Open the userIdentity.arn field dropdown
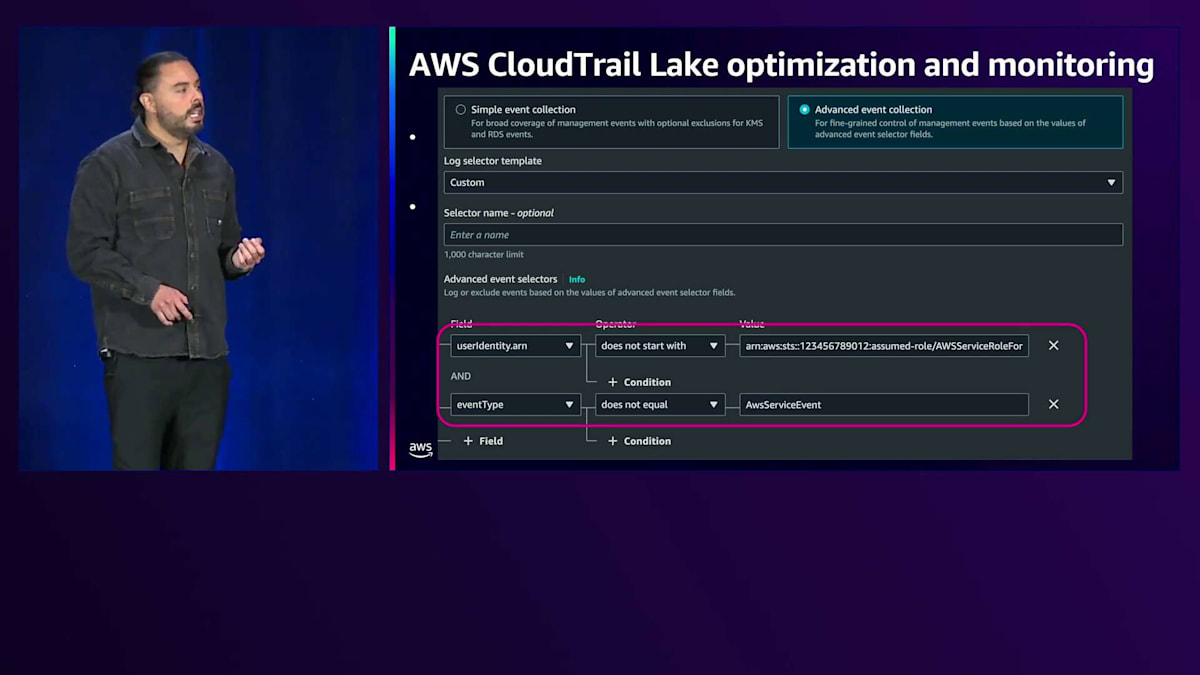 pos(515,346)
